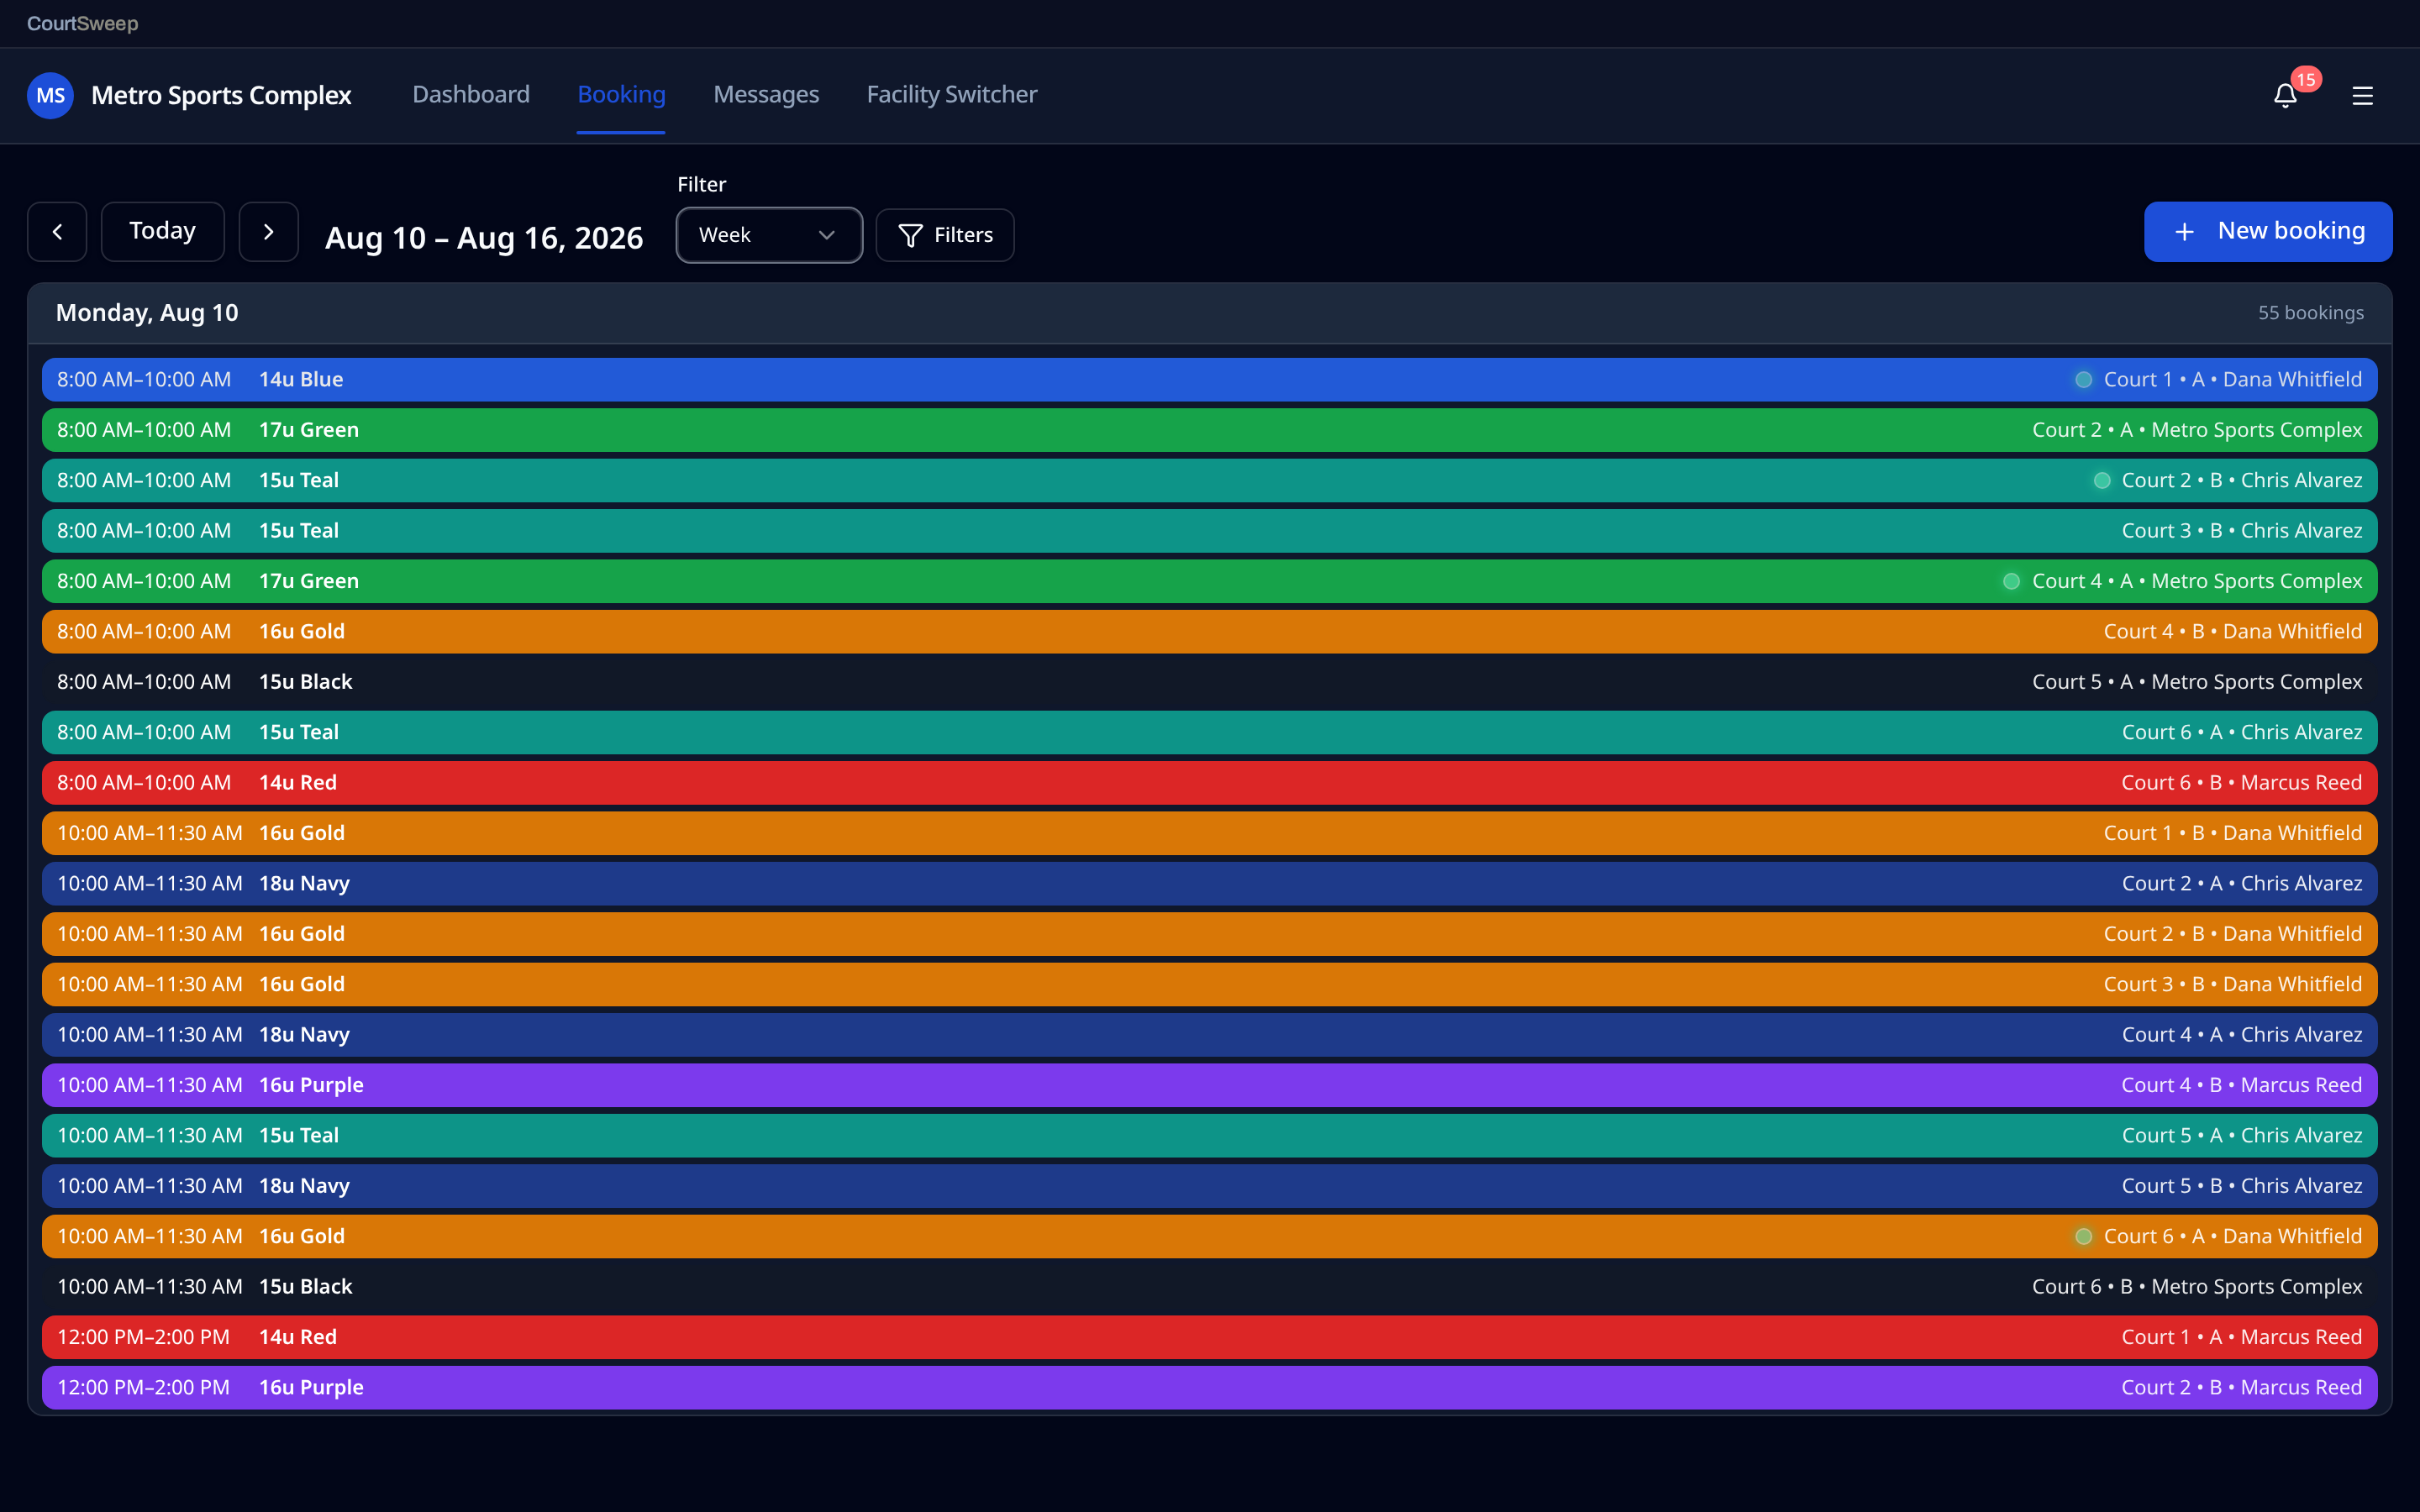Open 8:00 AM 15u Teal Court 6 A booking

1210,733
